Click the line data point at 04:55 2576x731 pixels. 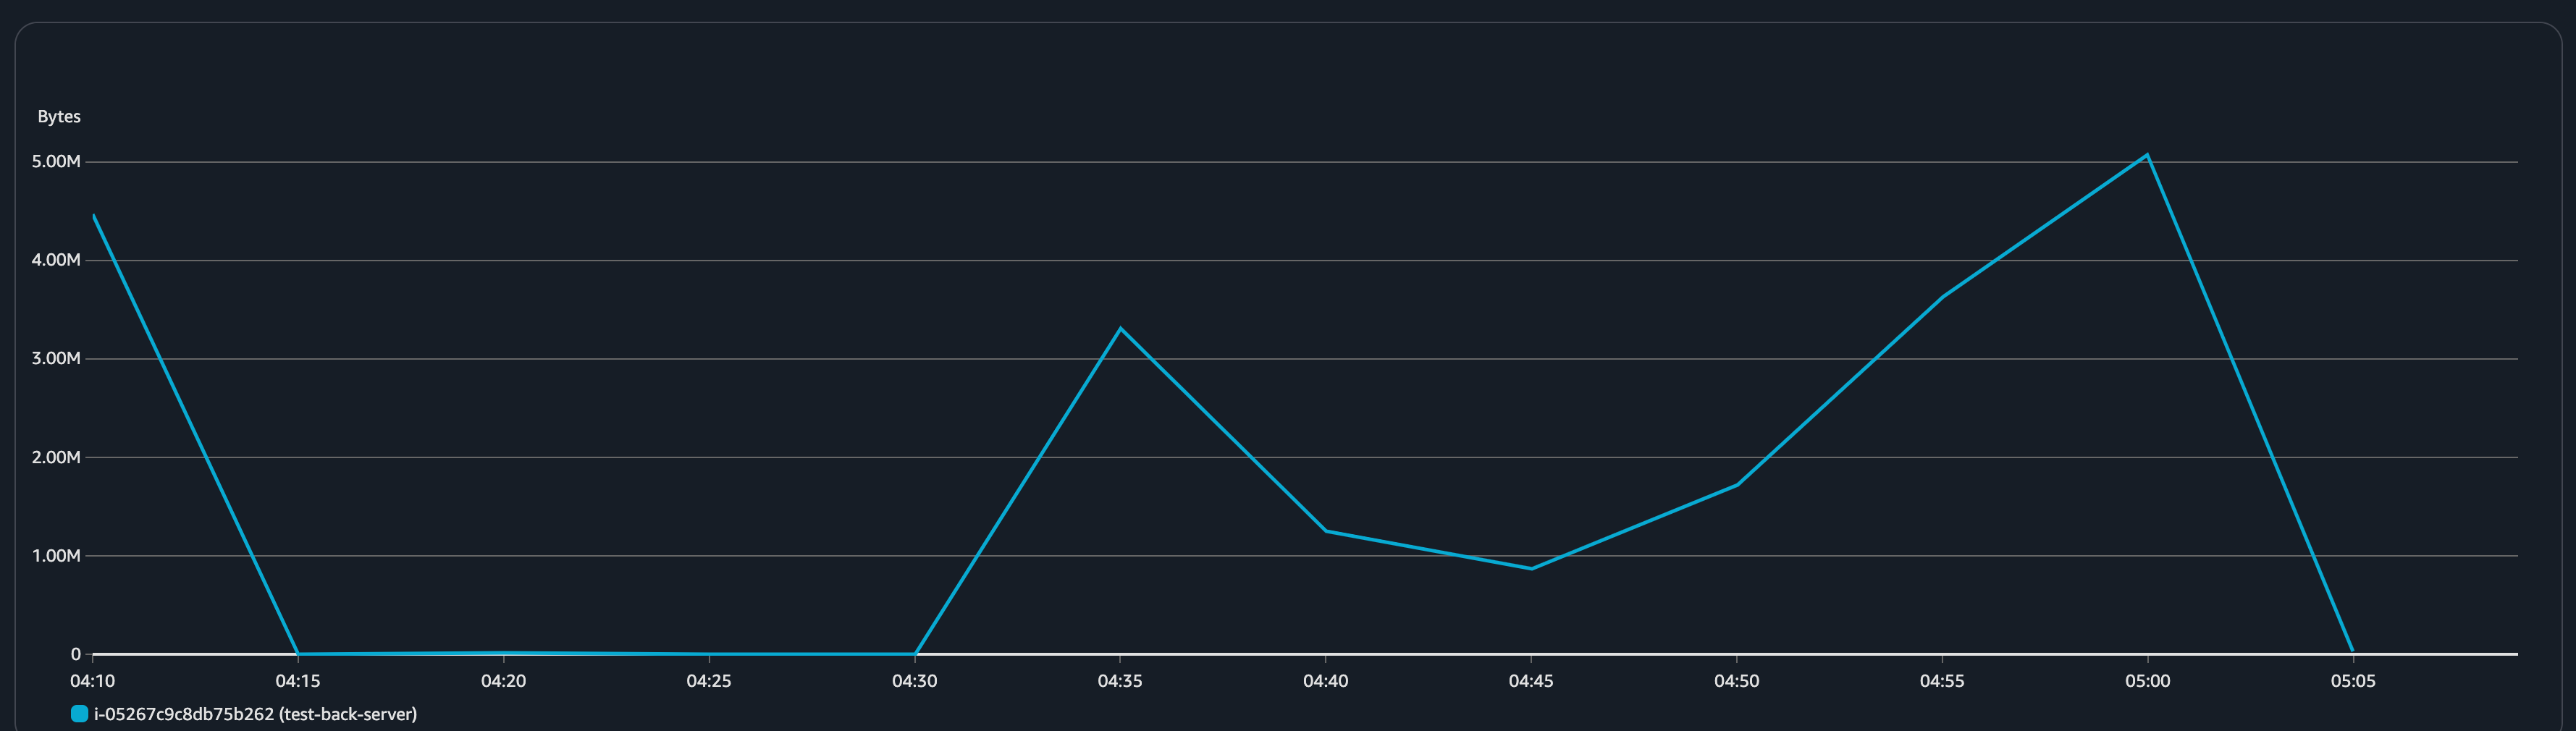point(1942,297)
